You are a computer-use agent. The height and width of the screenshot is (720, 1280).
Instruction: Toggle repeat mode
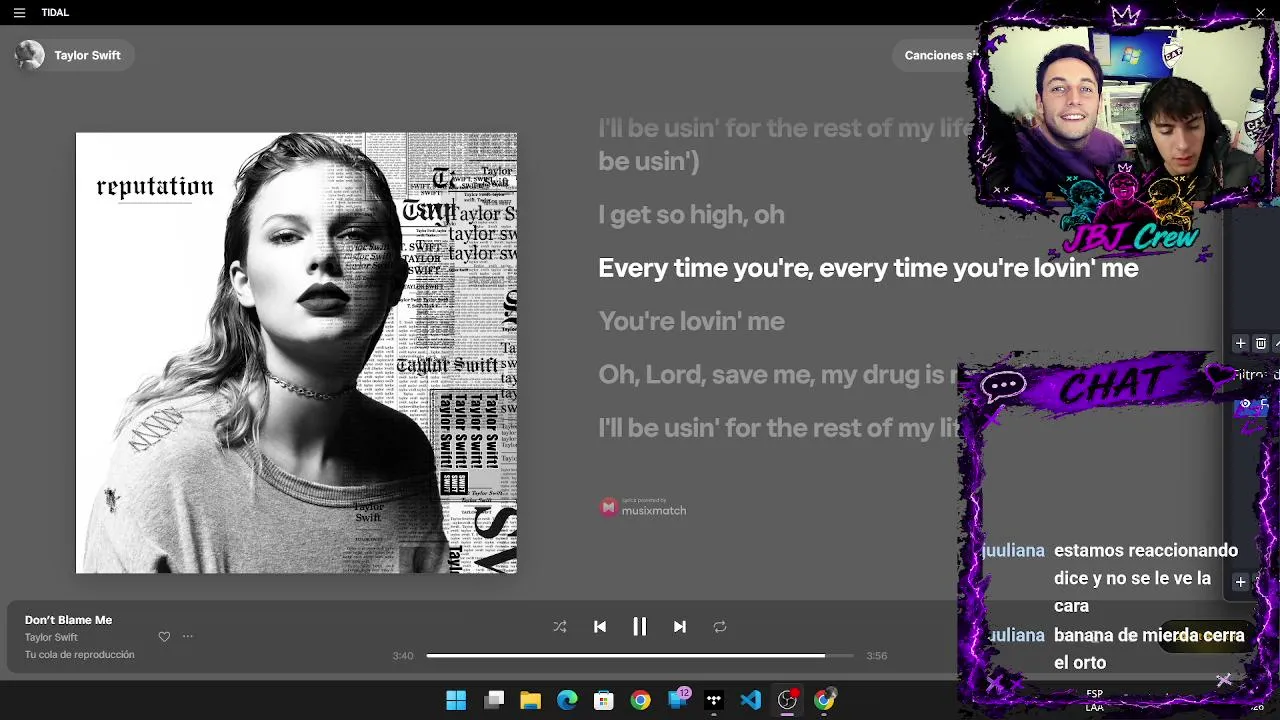[x=720, y=627]
